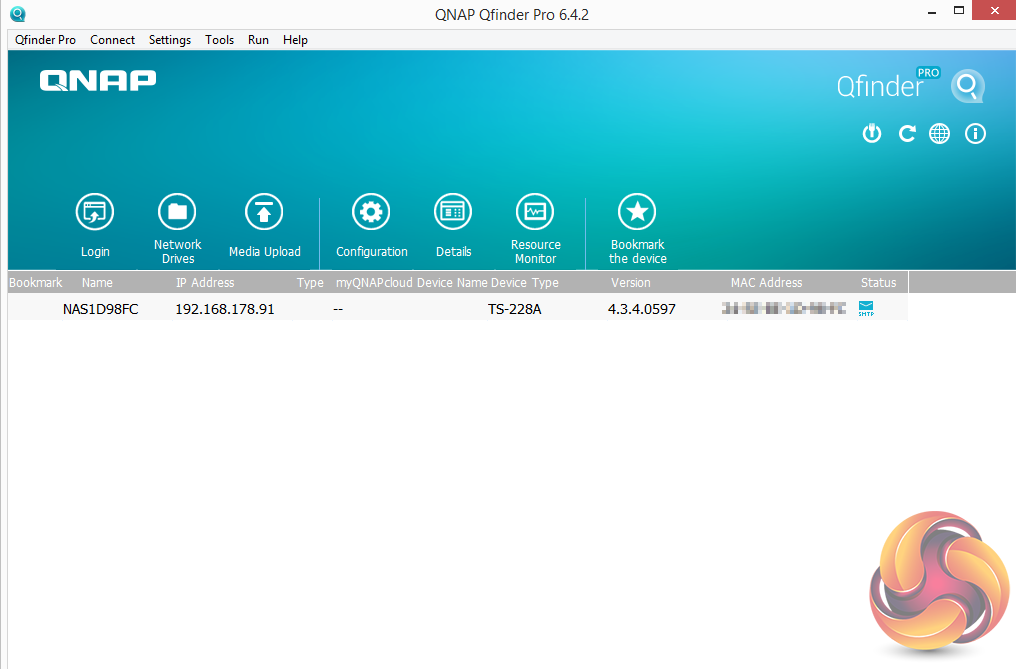Screen dimensions: 1016x669
Task: Click version 4.3.4.0597 cell
Action: click(641, 309)
